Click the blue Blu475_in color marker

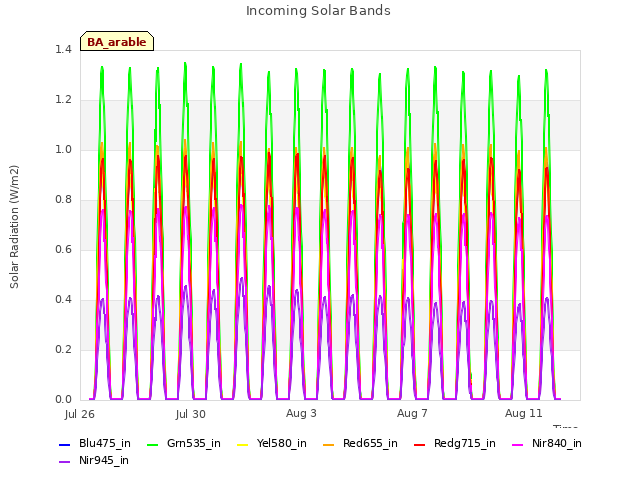tap(64, 445)
